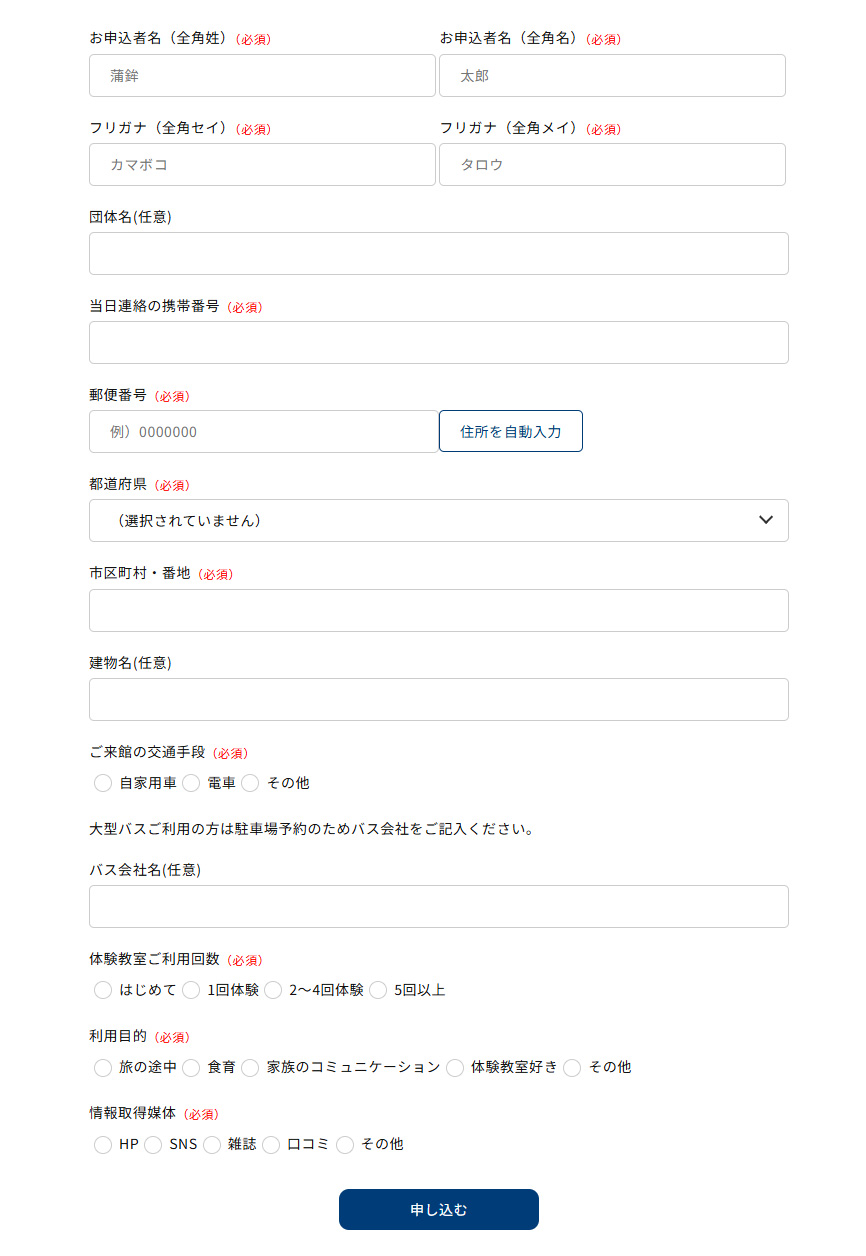Image resolution: width=866 pixels, height=1256 pixels.
Task: Submit the form with 申し込む
Action: pyautogui.click(x=439, y=1209)
